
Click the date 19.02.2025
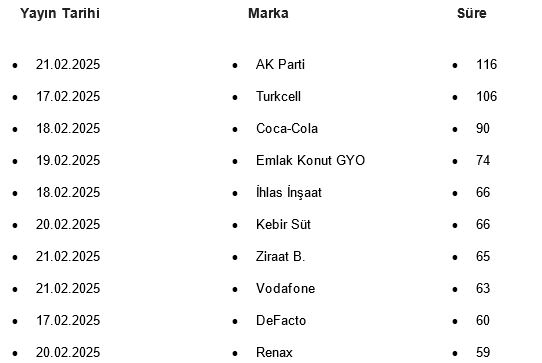(68, 160)
